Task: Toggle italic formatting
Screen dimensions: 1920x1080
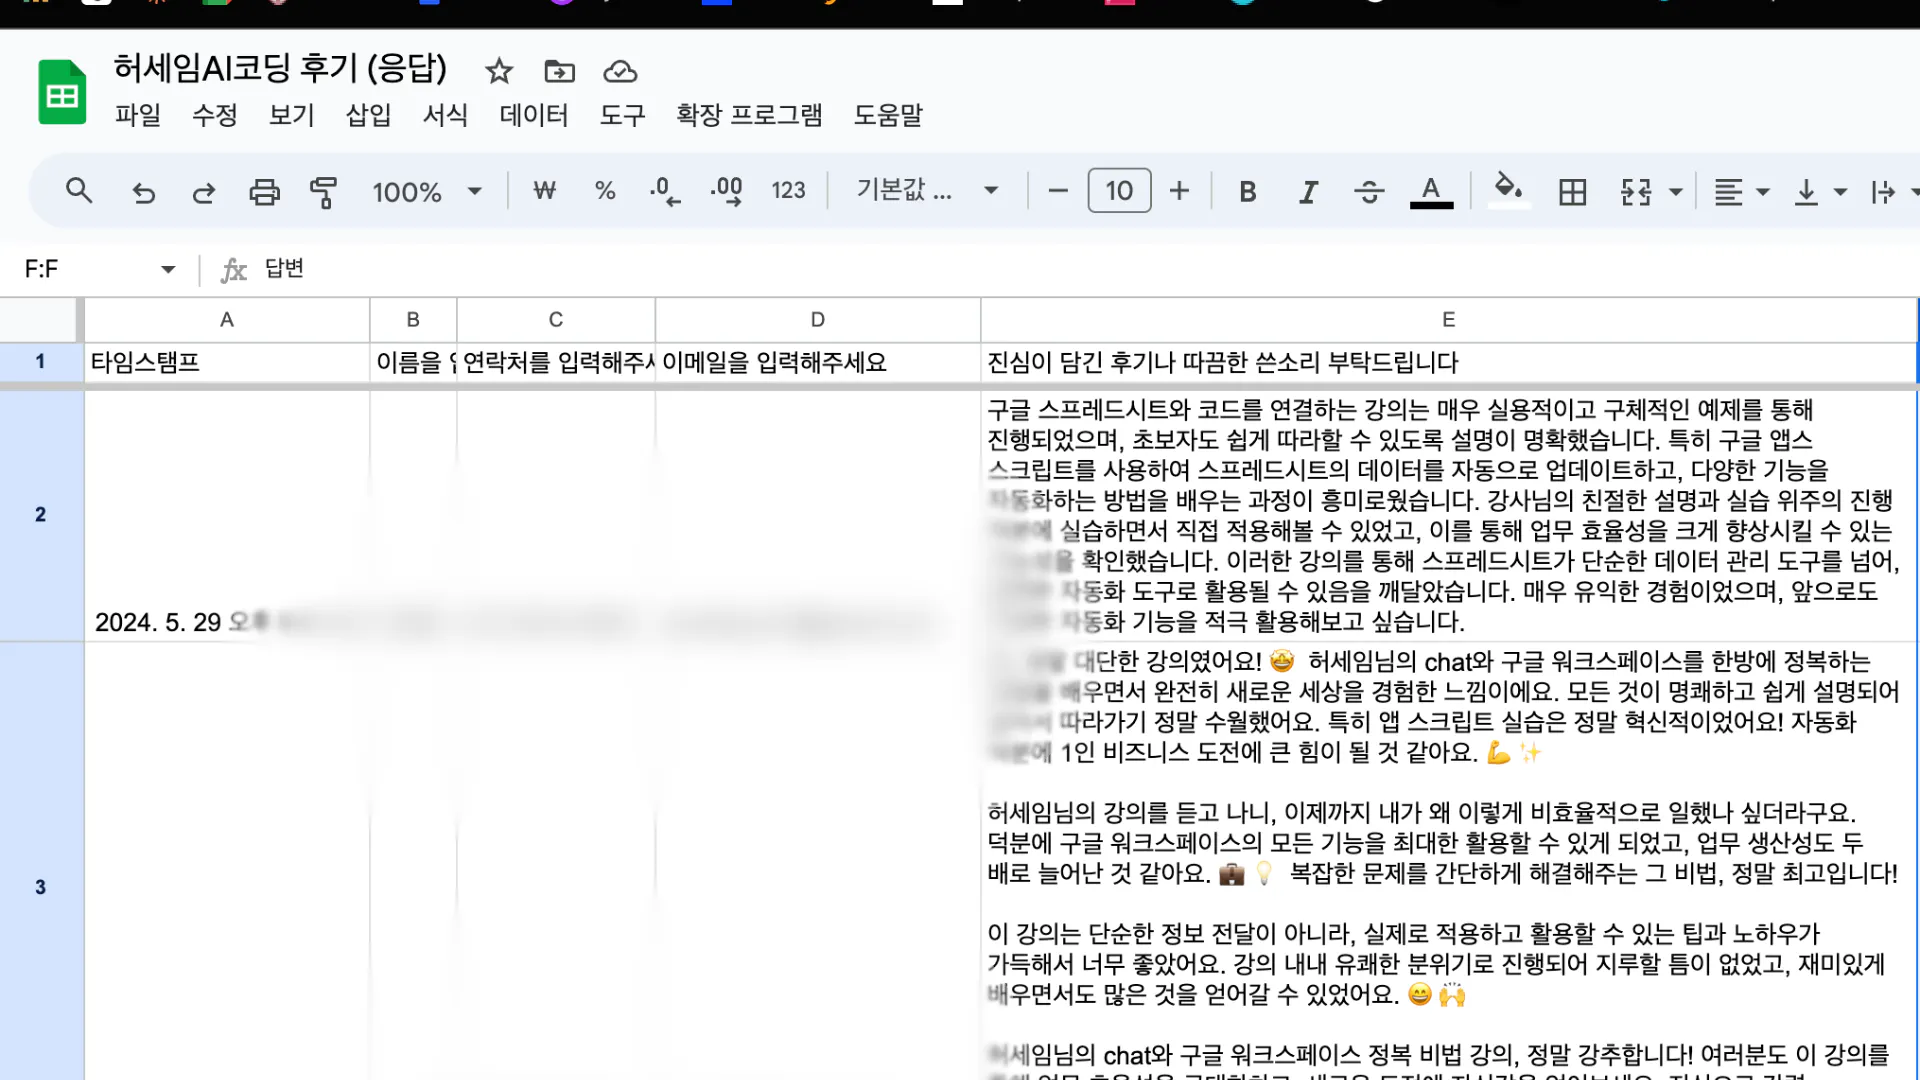Action: (x=1308, y=191)
